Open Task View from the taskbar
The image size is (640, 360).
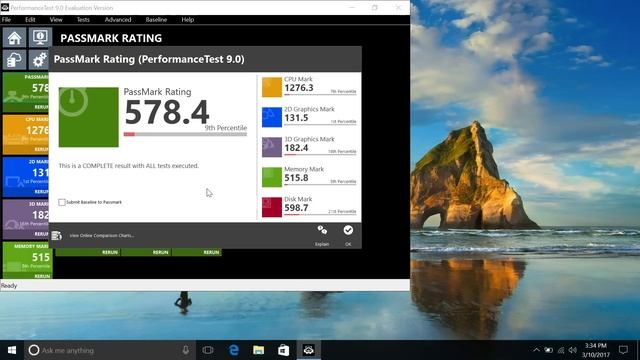pos(208,350)
